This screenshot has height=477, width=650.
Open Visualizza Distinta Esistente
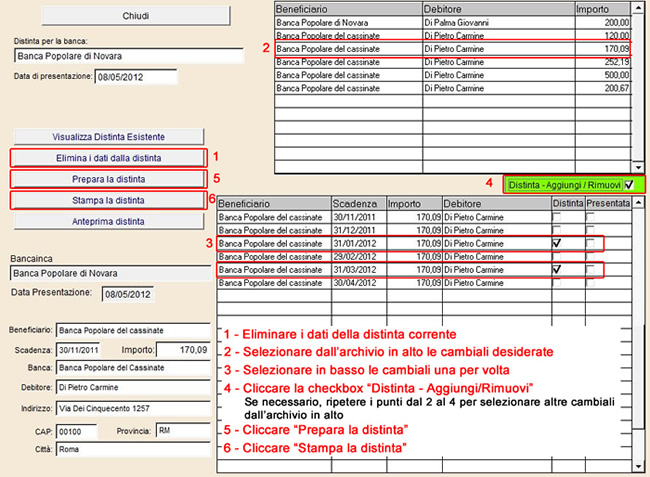tap(109, 137)
